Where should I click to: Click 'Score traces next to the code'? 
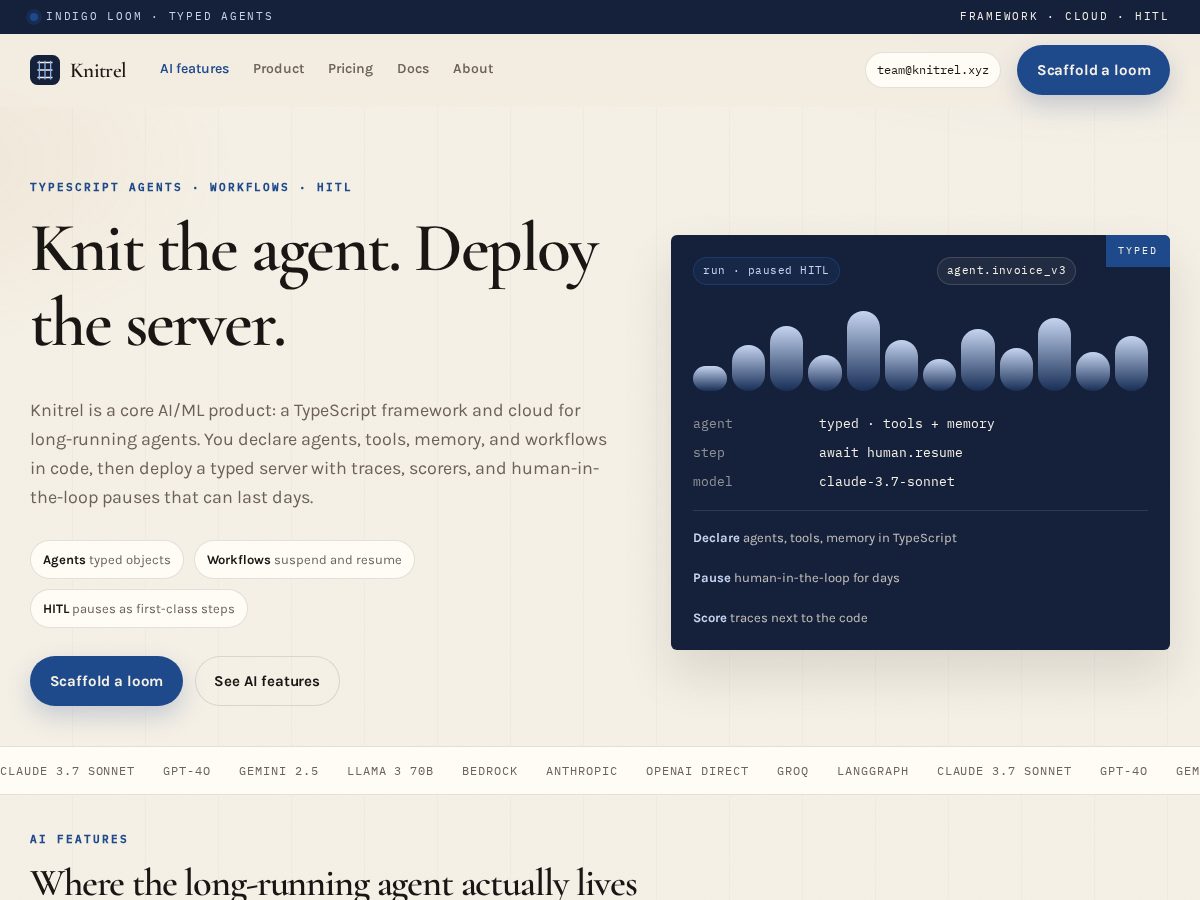[780, 618]
